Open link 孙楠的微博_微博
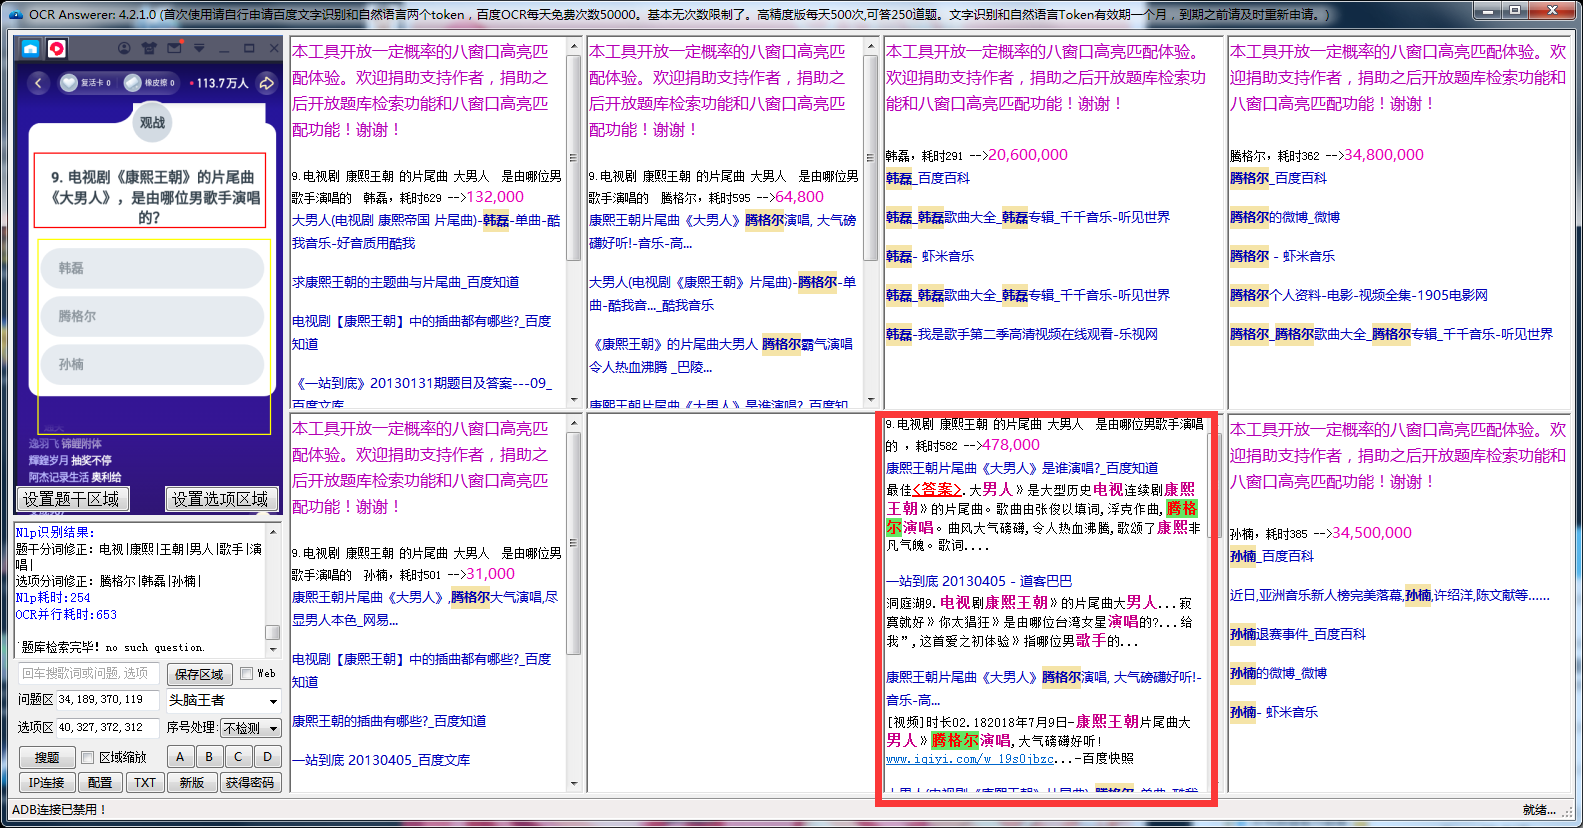The height and width of the screenshot is (828, 1583). pos(1278,673)
